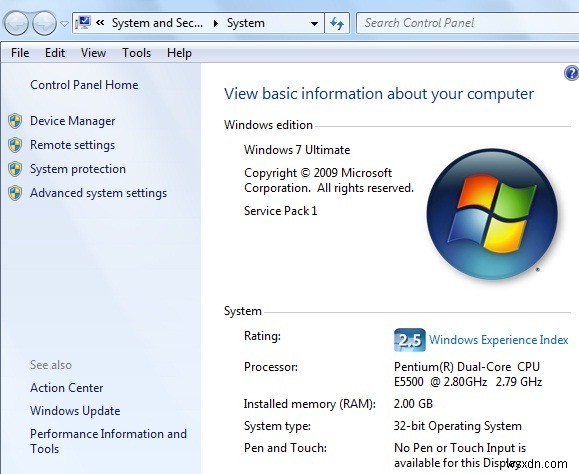Expand the double-chevron breadcrumb overflow
This screenshot has height=474, width=579.
click(100, 23)
